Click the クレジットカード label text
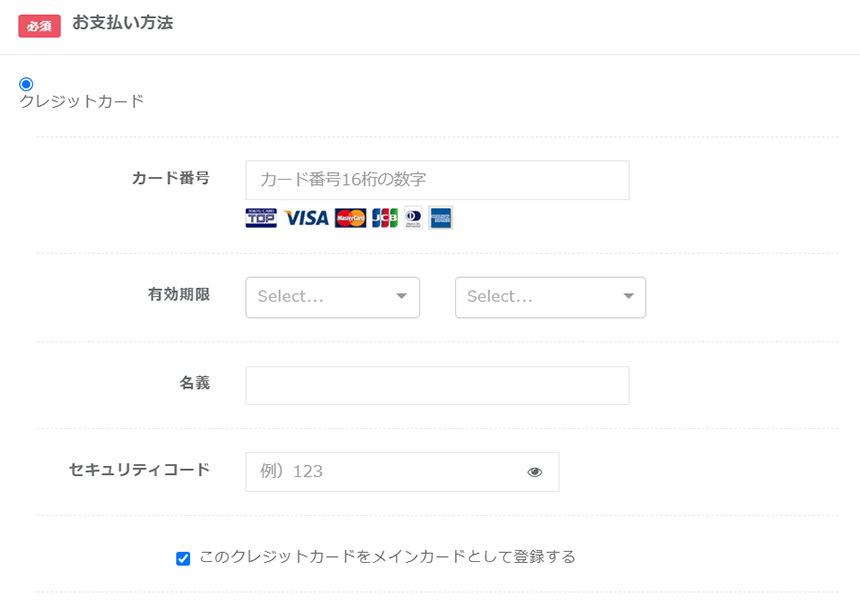Viewport: 860px width, 600px height. pos(82,101)
